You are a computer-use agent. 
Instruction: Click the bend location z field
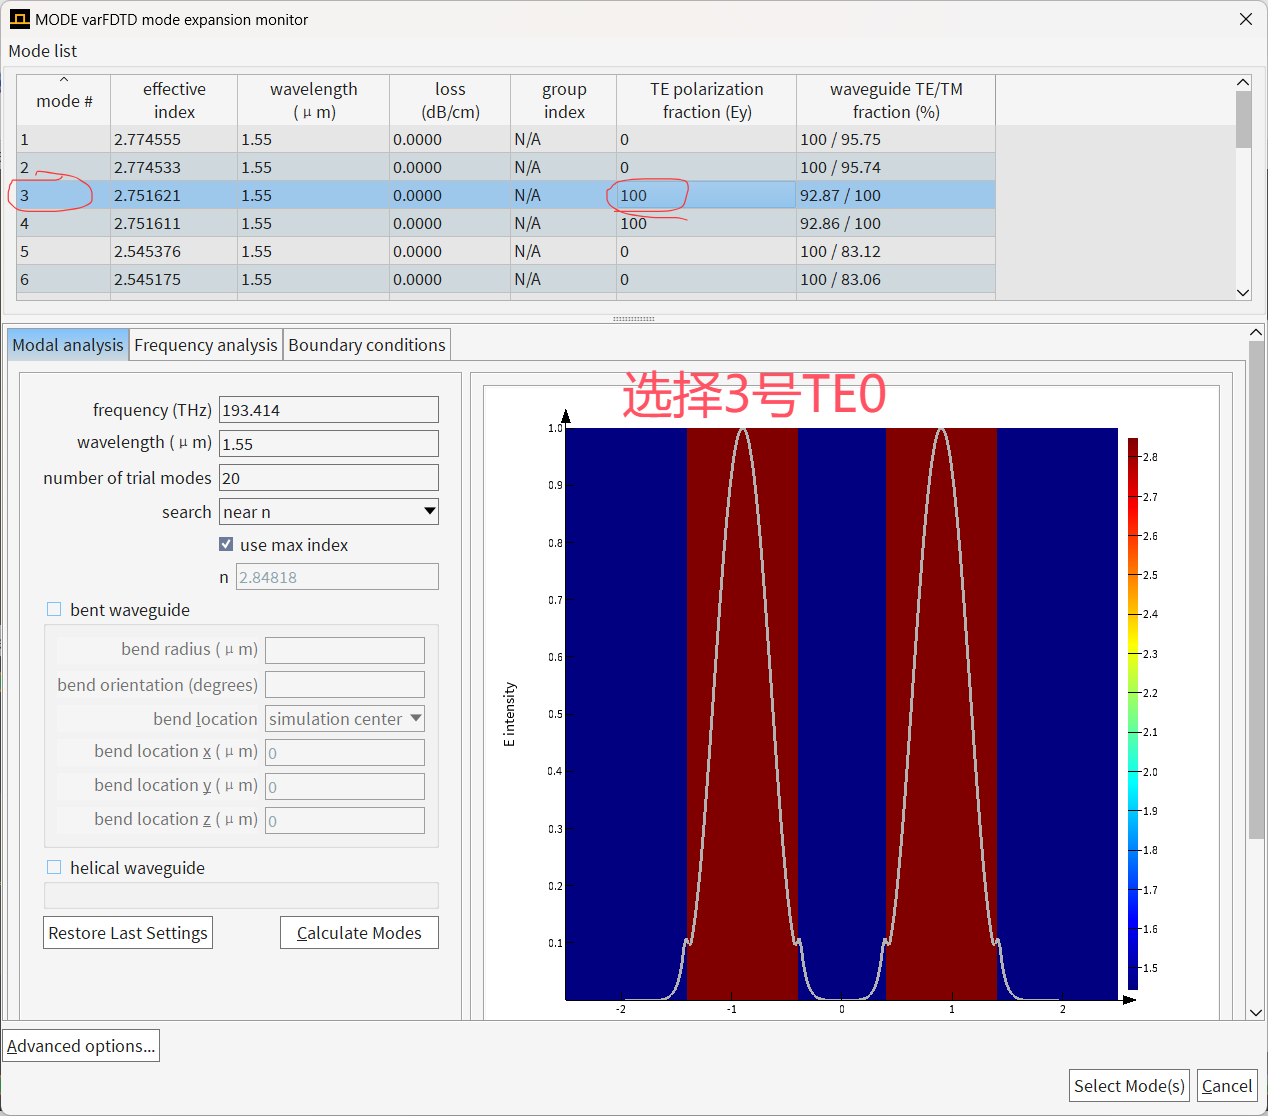coord(345,821)
